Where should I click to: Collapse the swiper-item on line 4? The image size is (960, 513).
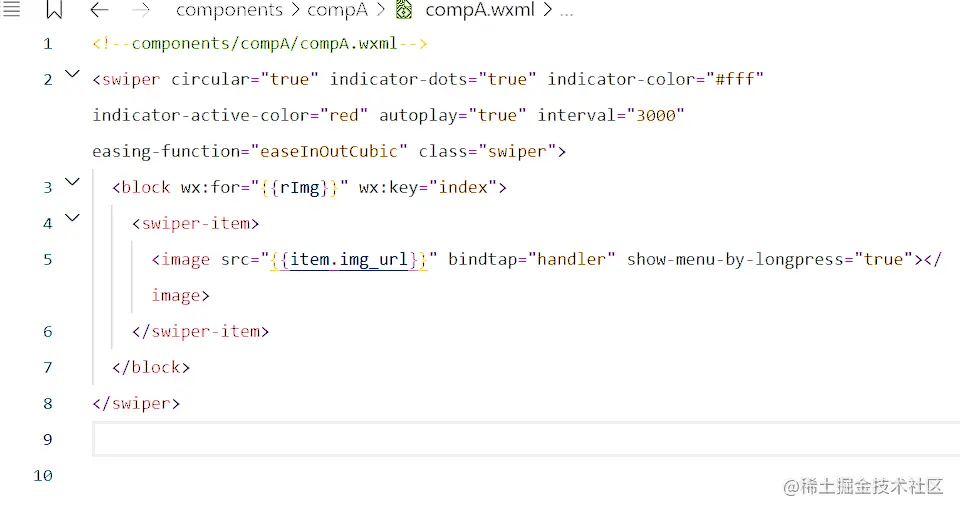[72, 217]
